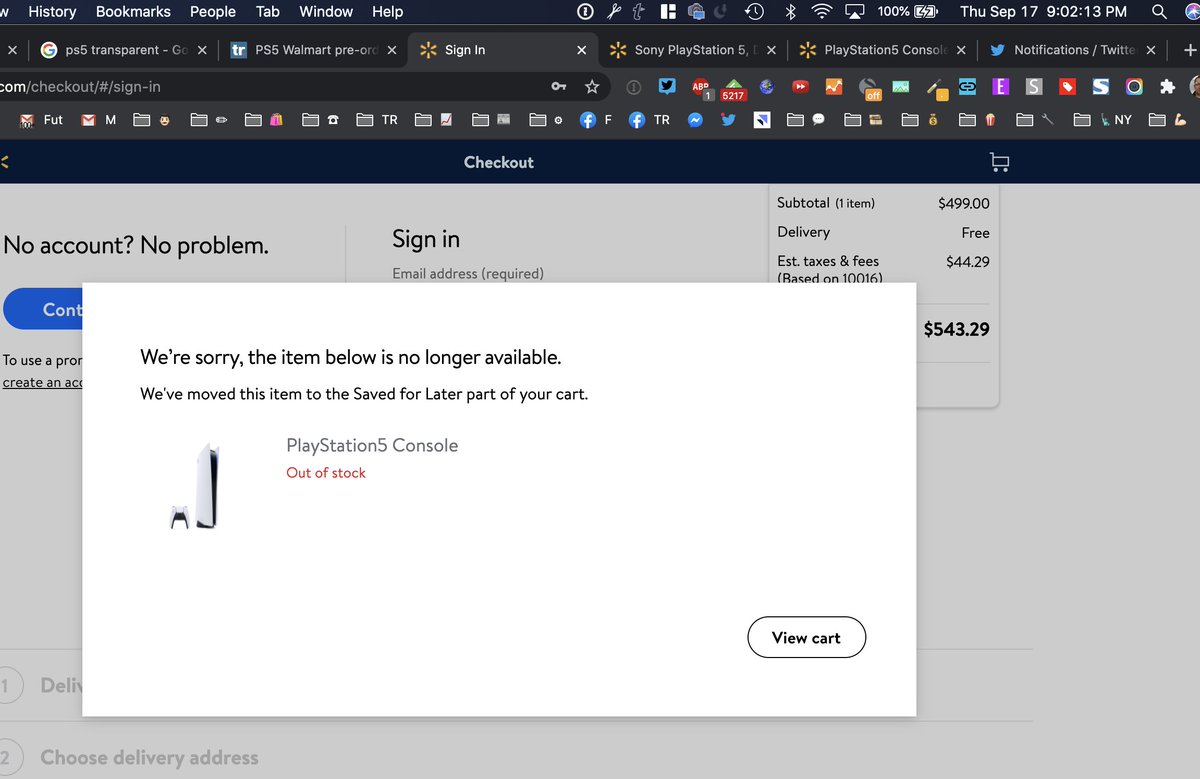Open the flexed bicep bookmarks folder
1200x779 pixels.
pyautogui.click(x=1169, y=119)
